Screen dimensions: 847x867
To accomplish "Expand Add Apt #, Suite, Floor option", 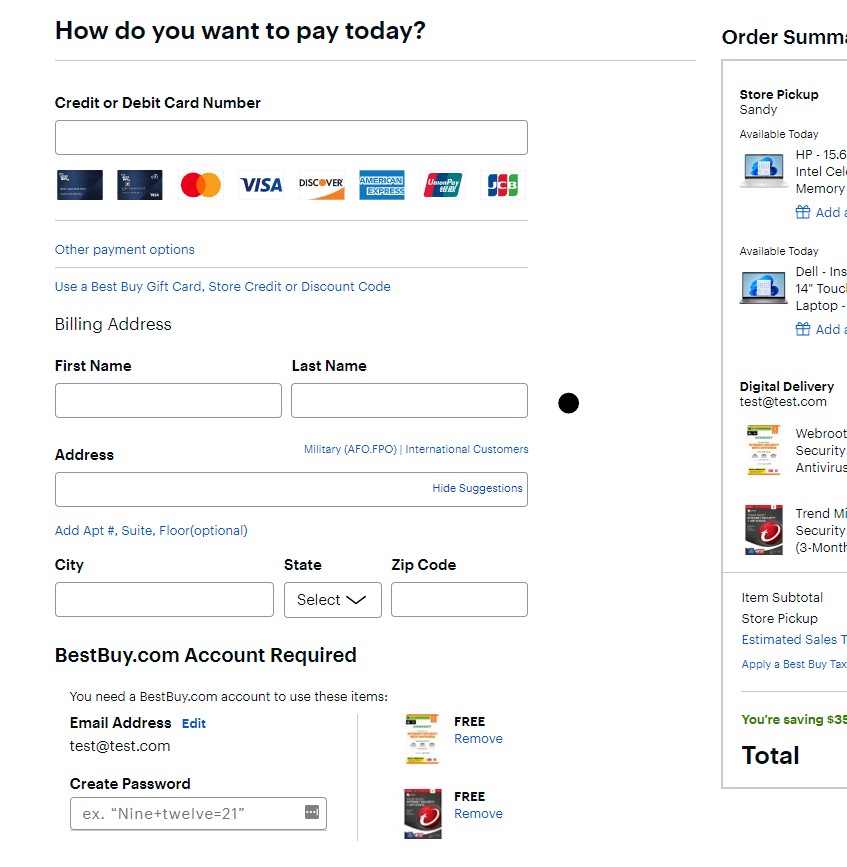I will pyautogui.click(x=151, y=531).
